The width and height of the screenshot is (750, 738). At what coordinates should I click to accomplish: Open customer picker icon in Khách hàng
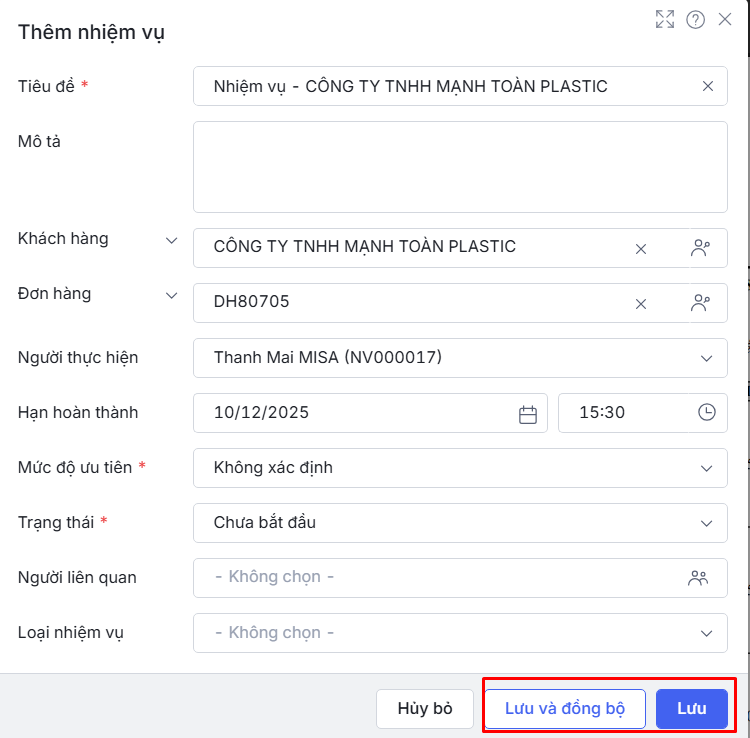[x=700, y=248]
